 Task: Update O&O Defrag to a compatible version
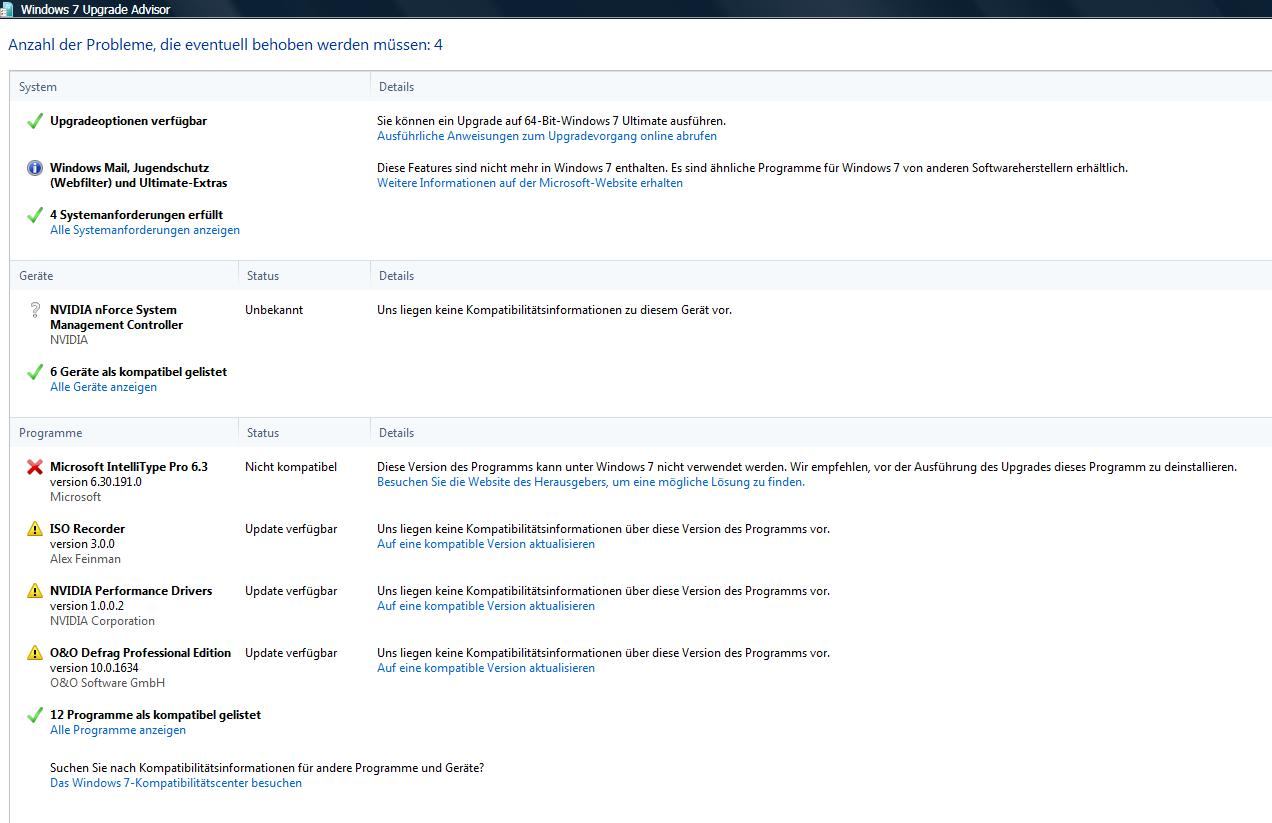[x=485, y=668]
